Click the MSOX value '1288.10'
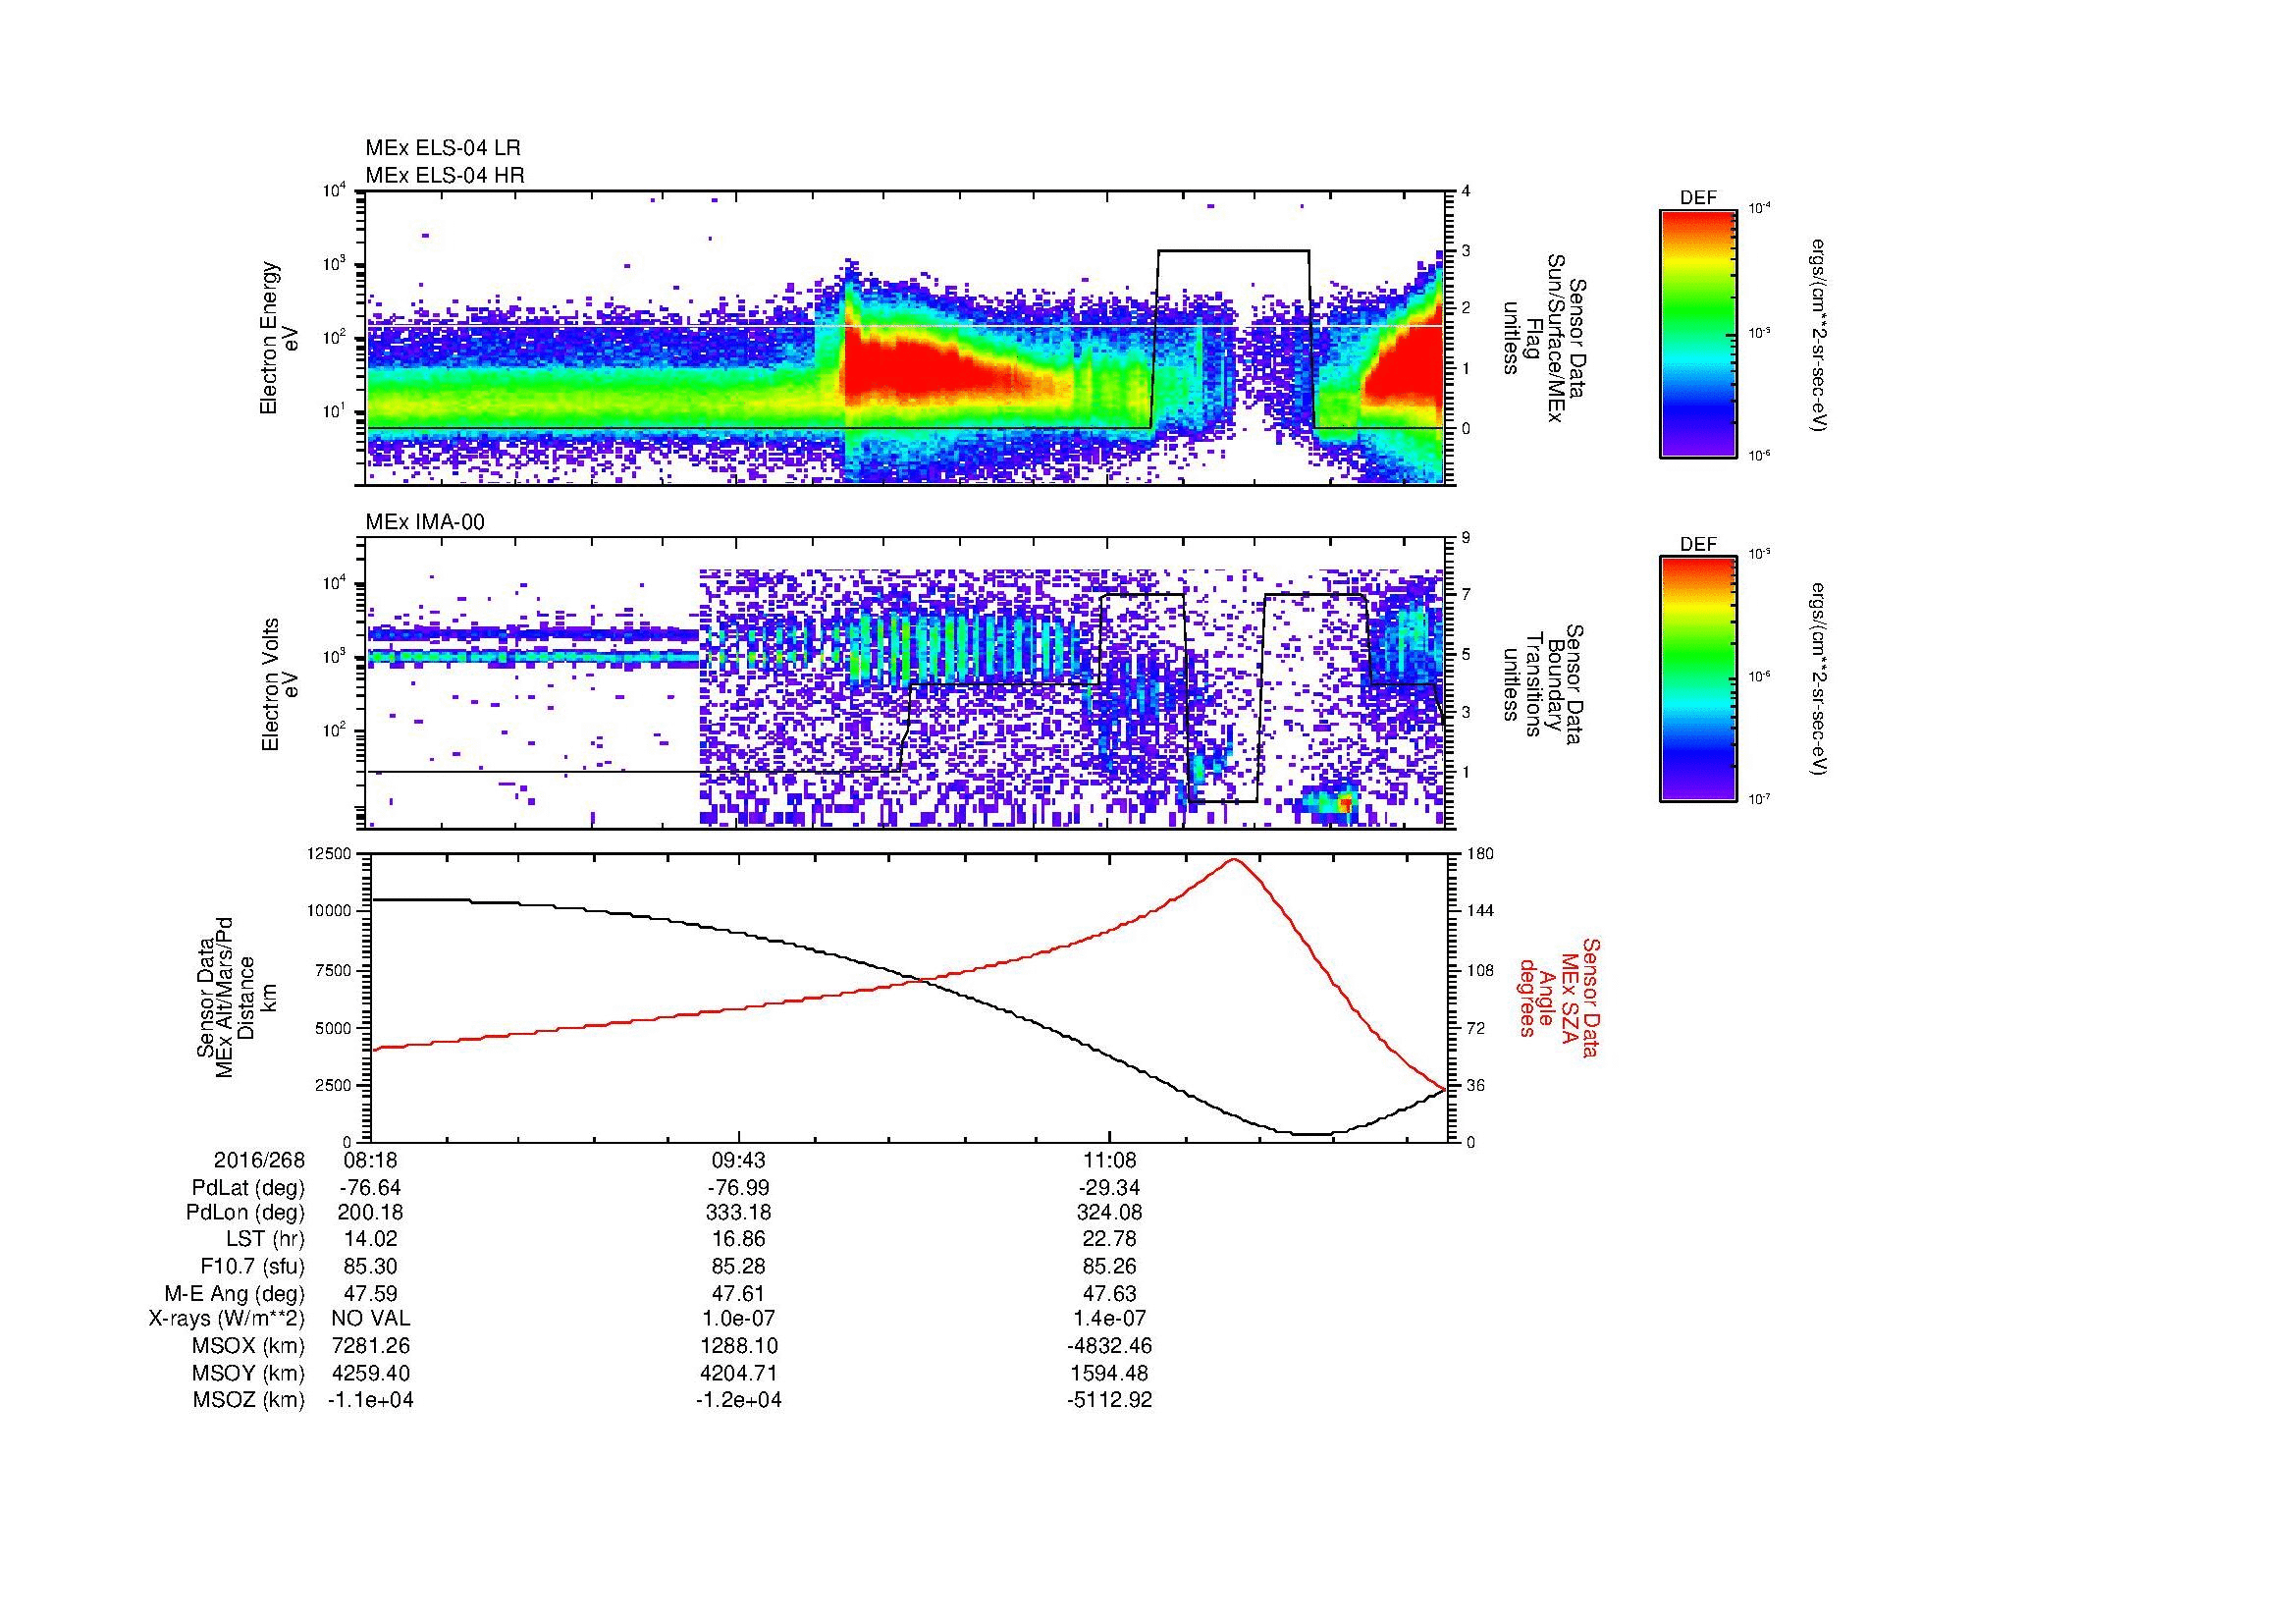 pyautogui.click(x=739, y=1346)
